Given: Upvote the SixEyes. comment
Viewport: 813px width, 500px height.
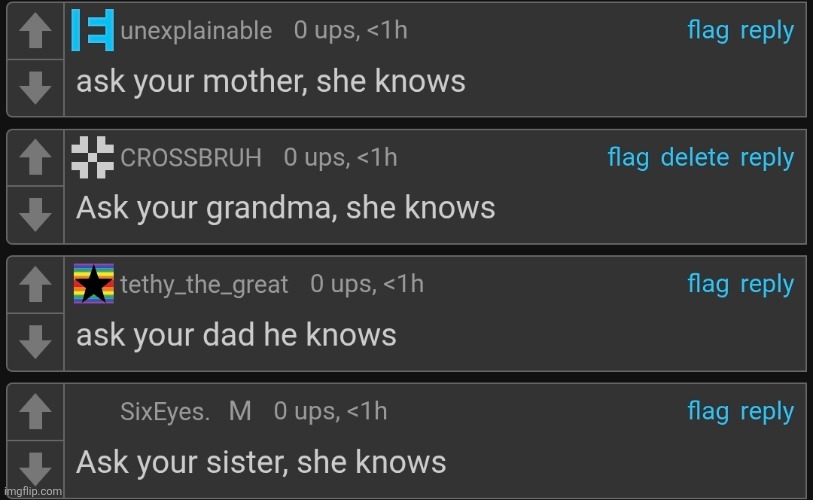Looking at the screenshot, I should pyautogui.click(x=35, y=411).
